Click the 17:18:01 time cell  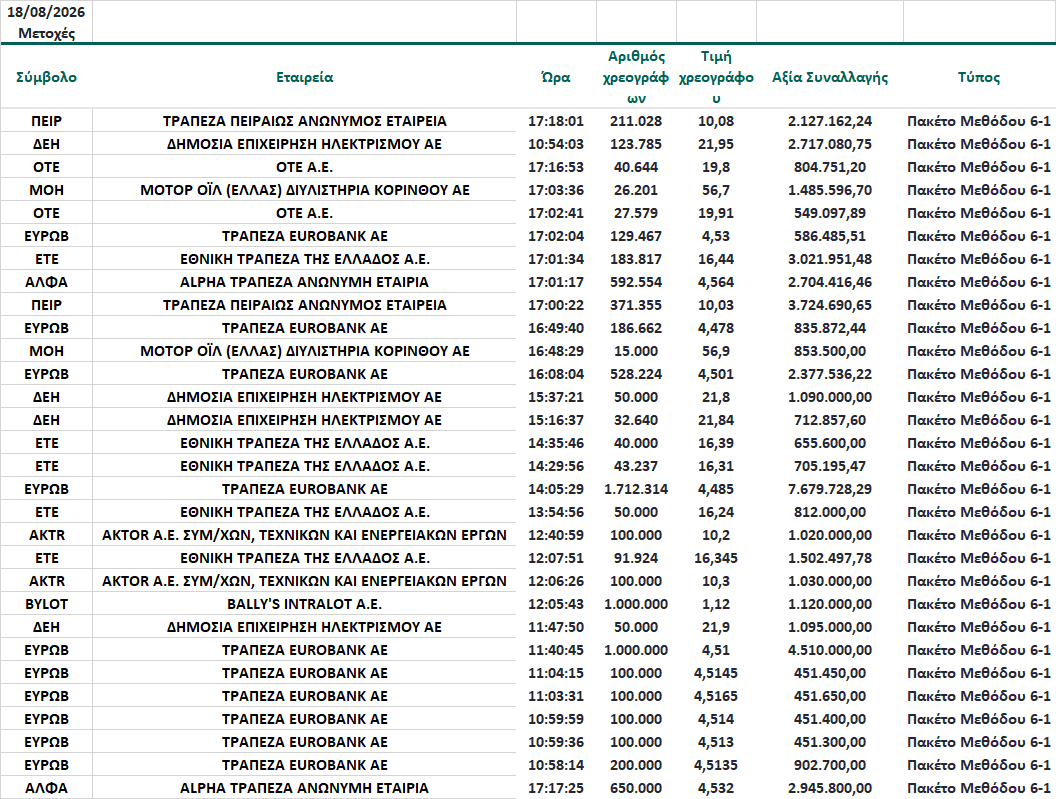pyautogui.click(x=556, y=121)
